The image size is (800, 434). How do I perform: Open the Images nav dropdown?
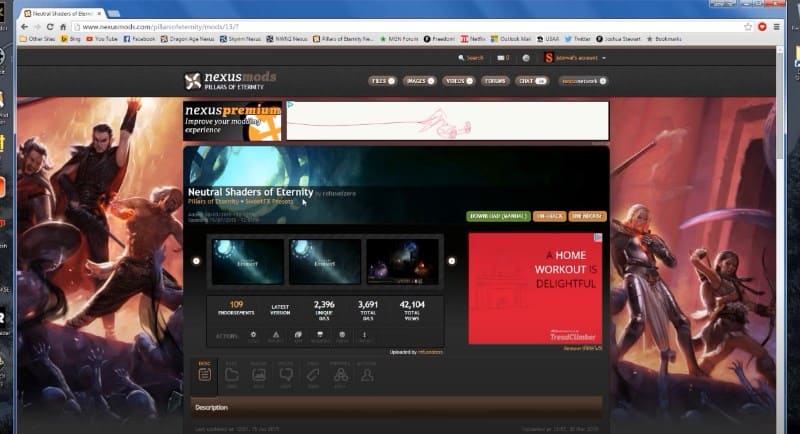[419, 81]
